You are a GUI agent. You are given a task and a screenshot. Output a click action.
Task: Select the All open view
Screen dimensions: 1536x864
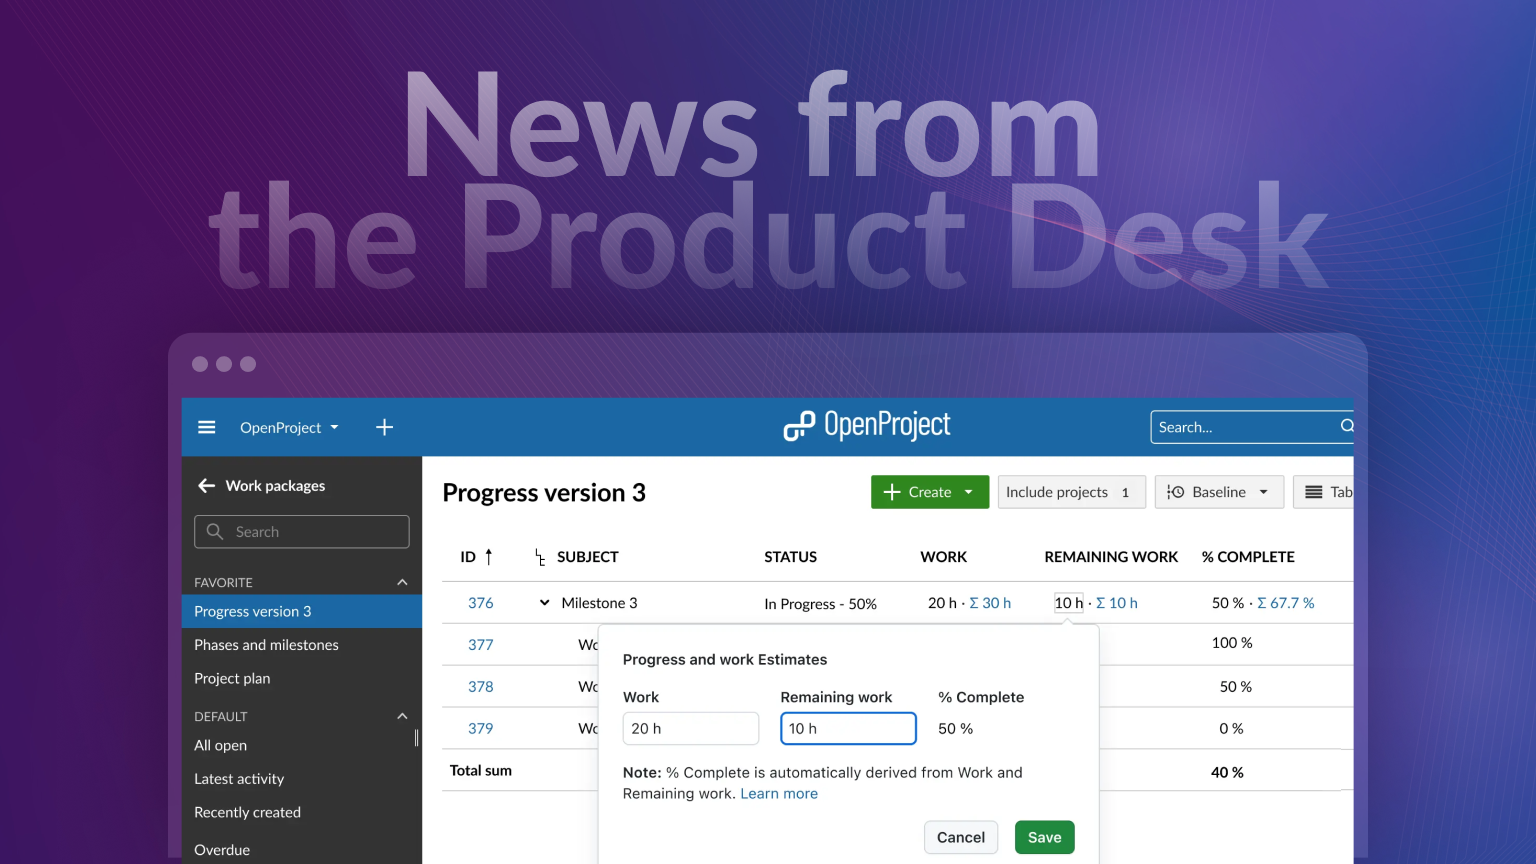pyautogui.click(x=220, y=745)
